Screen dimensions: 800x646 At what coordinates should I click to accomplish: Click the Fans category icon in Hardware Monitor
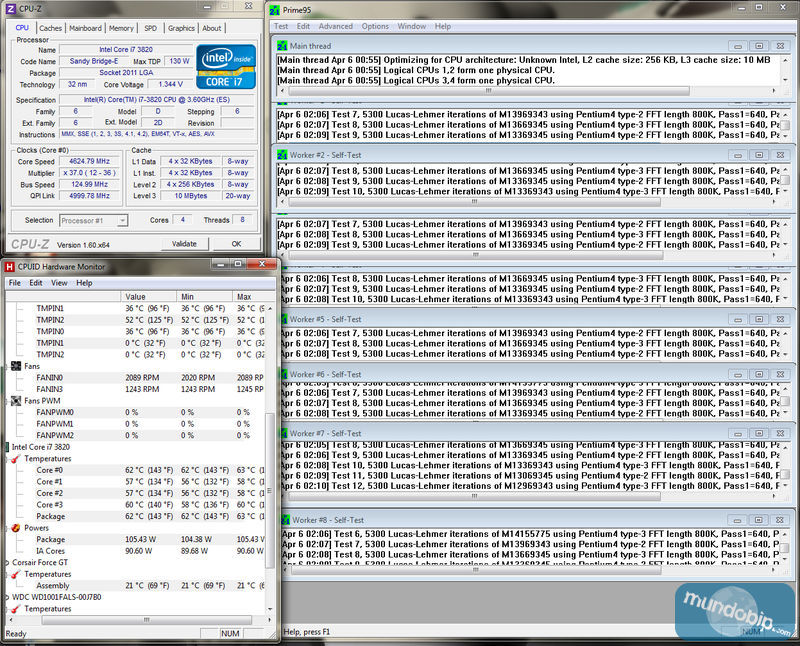(16, 366)
